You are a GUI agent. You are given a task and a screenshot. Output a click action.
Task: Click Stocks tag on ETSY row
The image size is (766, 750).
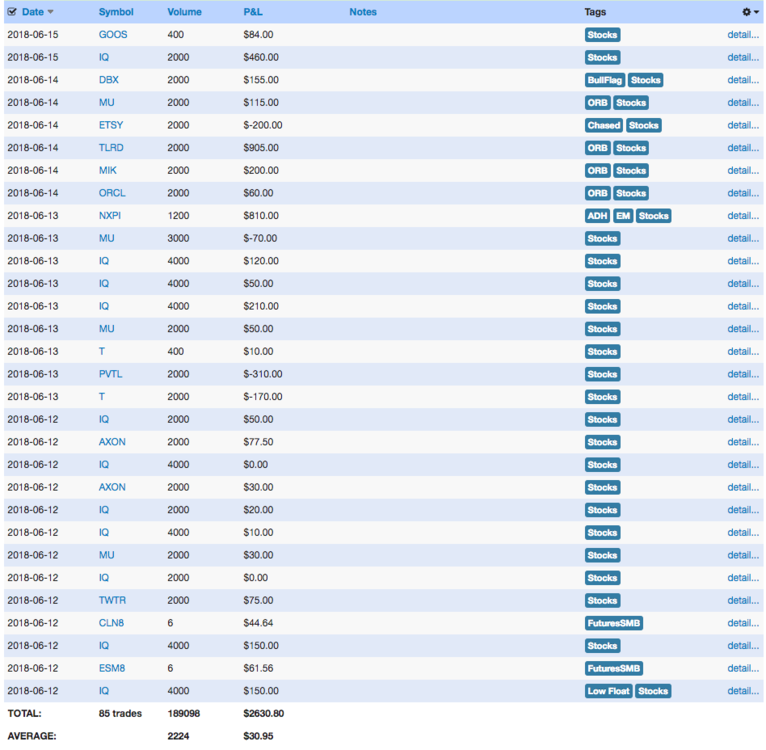coord(643,125)
